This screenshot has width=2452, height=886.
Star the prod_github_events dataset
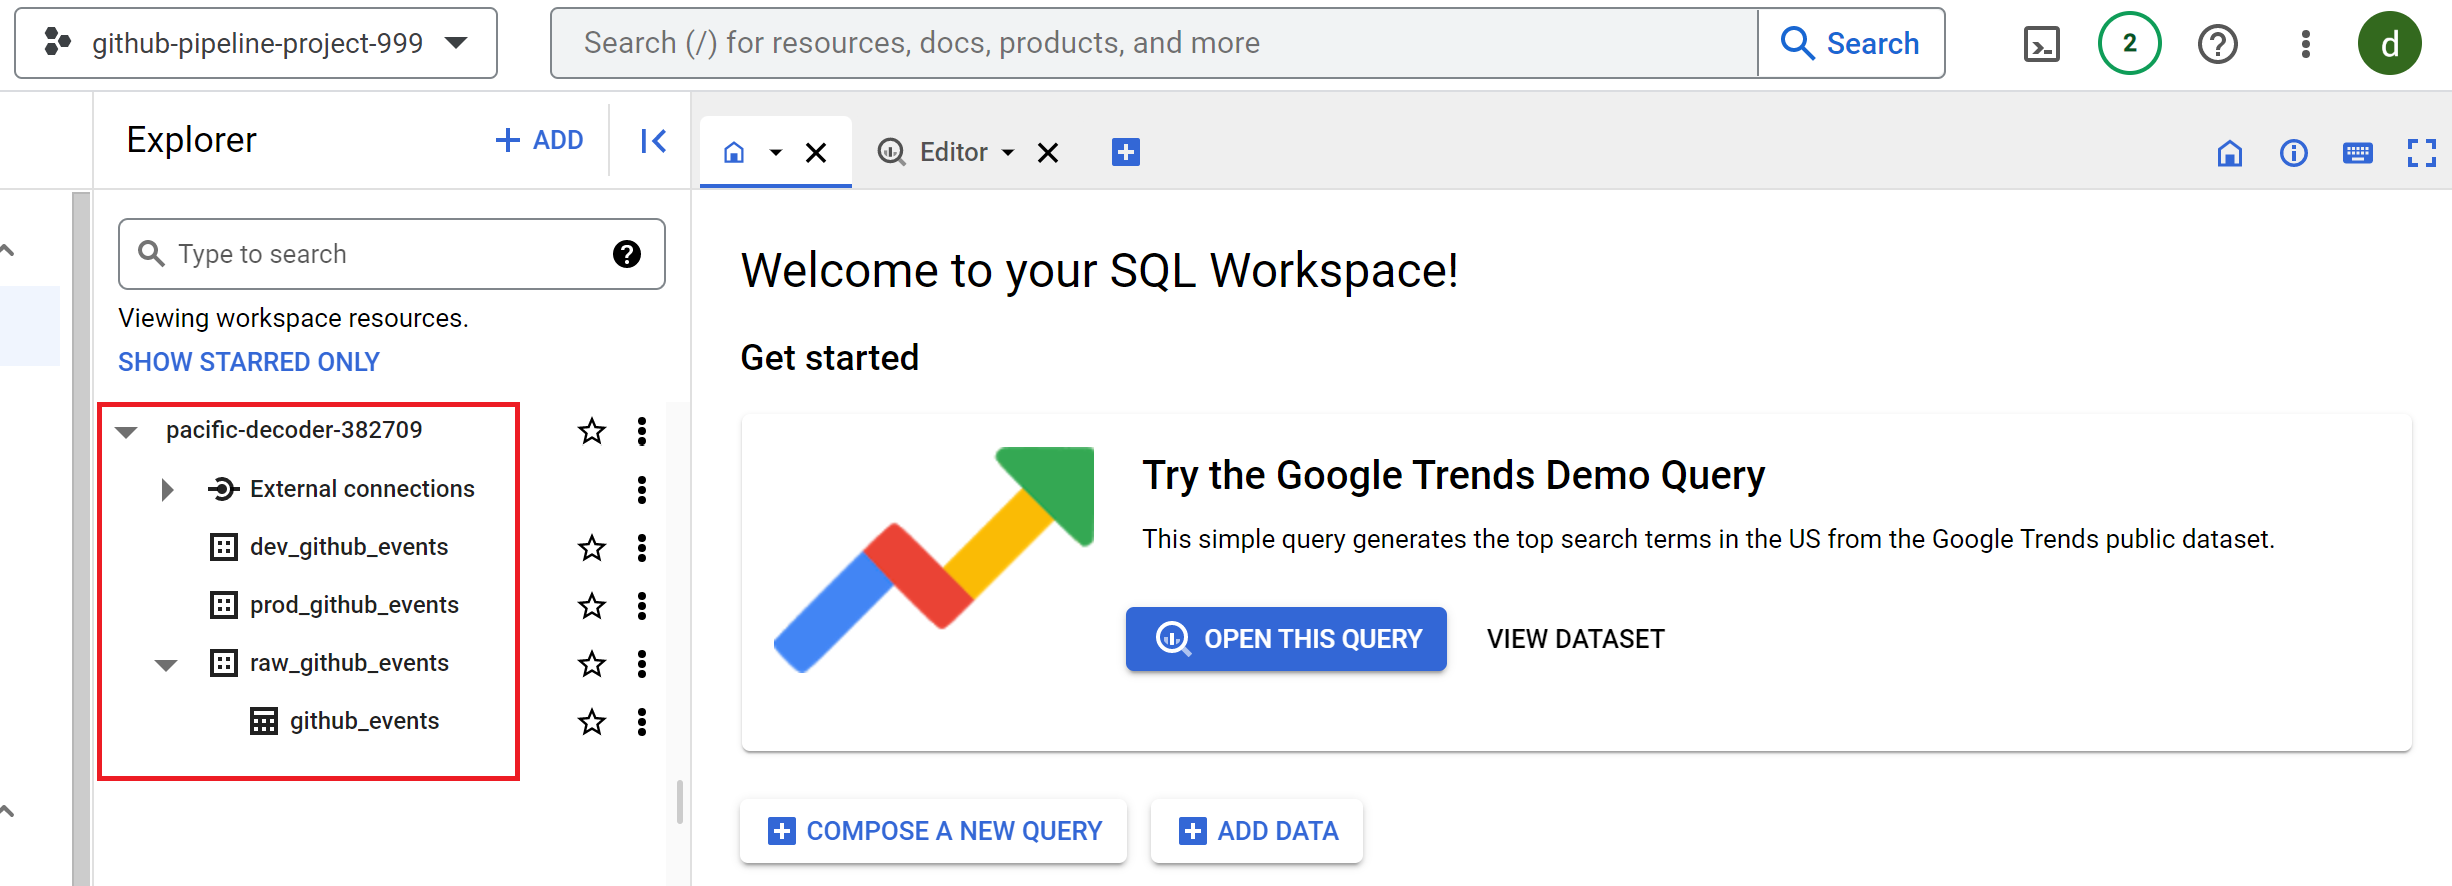pos(592,605)
